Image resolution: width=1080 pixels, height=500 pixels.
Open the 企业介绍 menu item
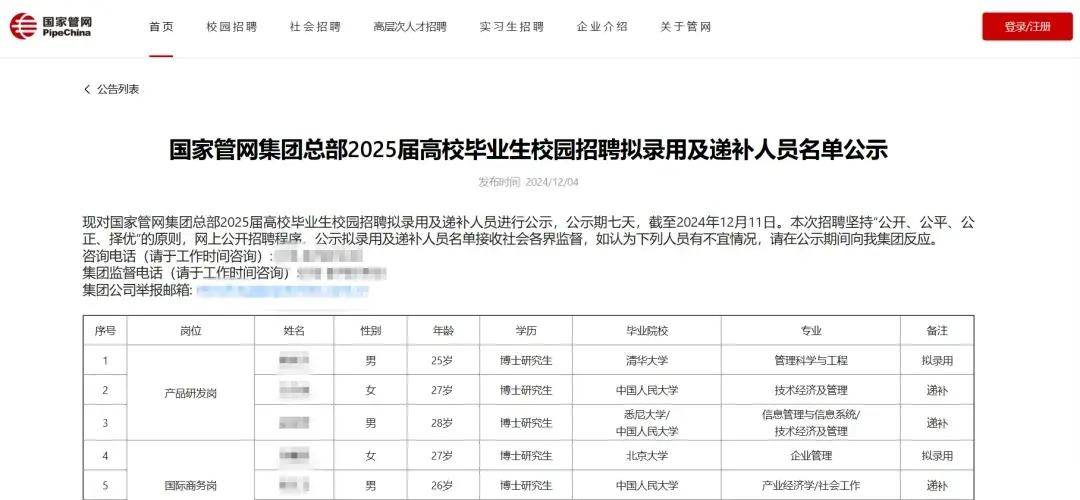coord(602,27)
